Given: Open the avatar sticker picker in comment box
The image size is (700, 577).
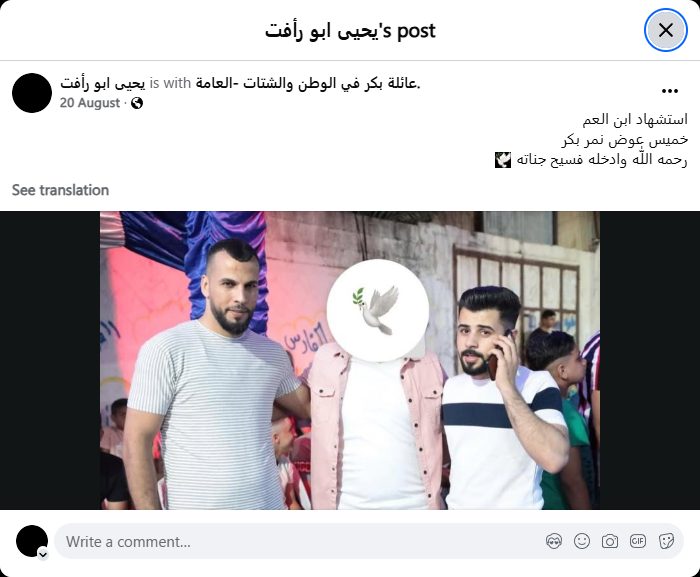Looking at the screenshot, I should click(554, 542).
